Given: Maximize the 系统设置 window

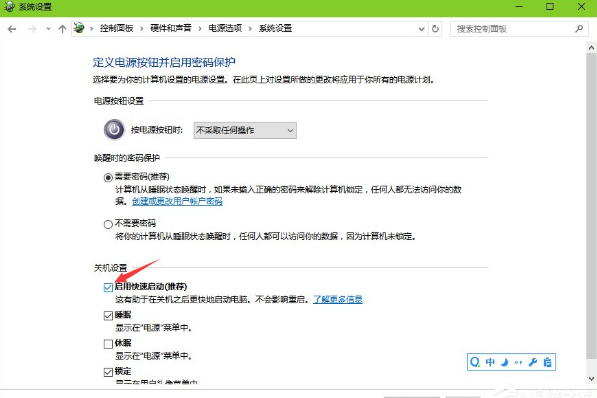Looking at the screenshot, I should coord(550,6).
